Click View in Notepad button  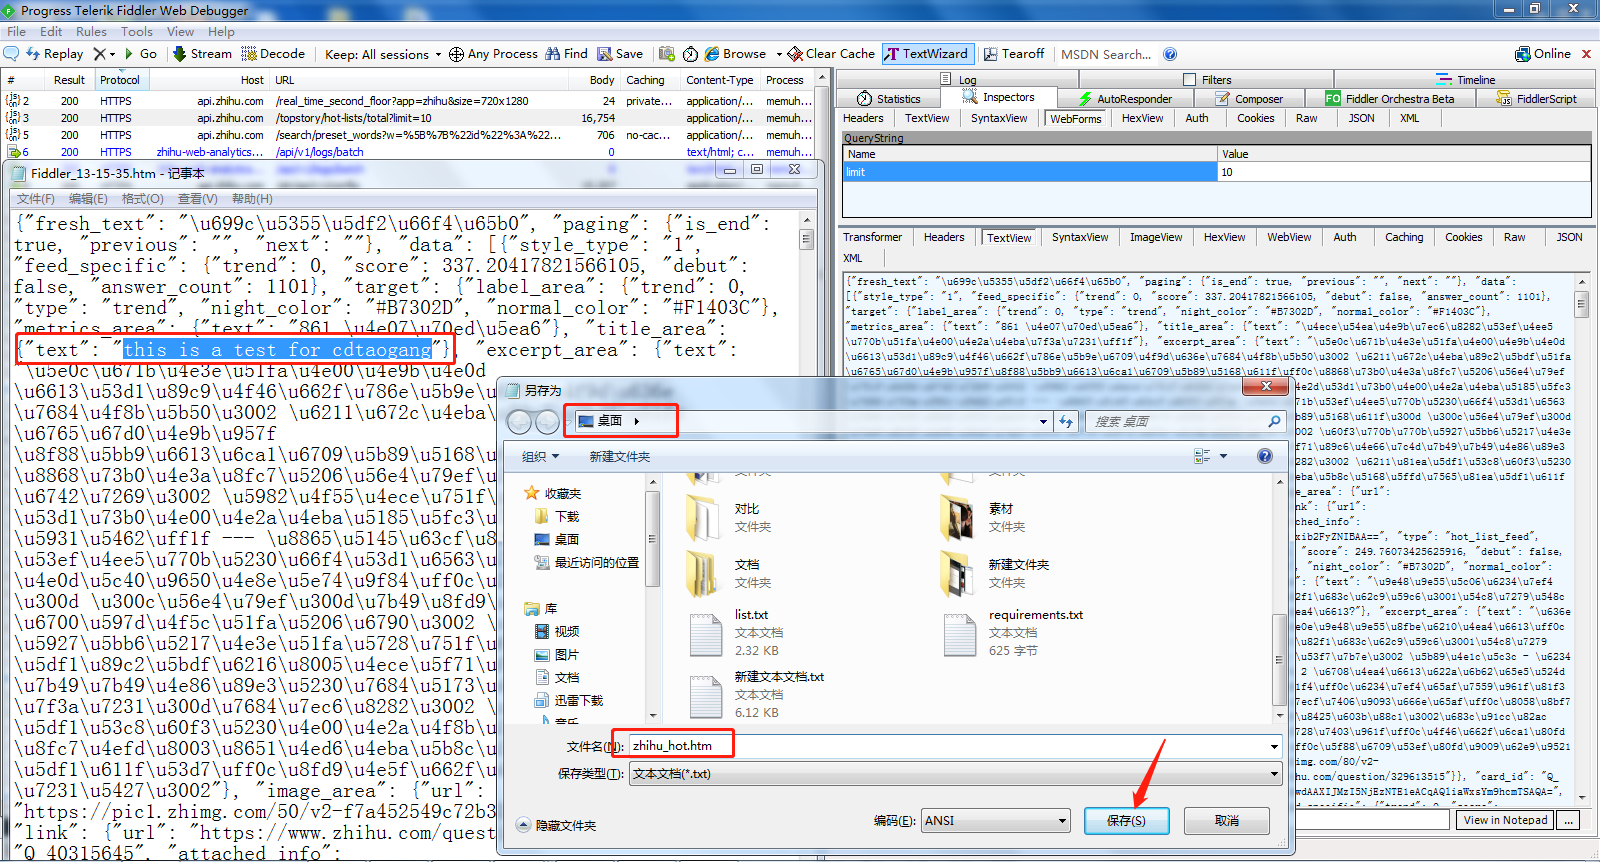pyautogui.click(x=1505, y=820)
